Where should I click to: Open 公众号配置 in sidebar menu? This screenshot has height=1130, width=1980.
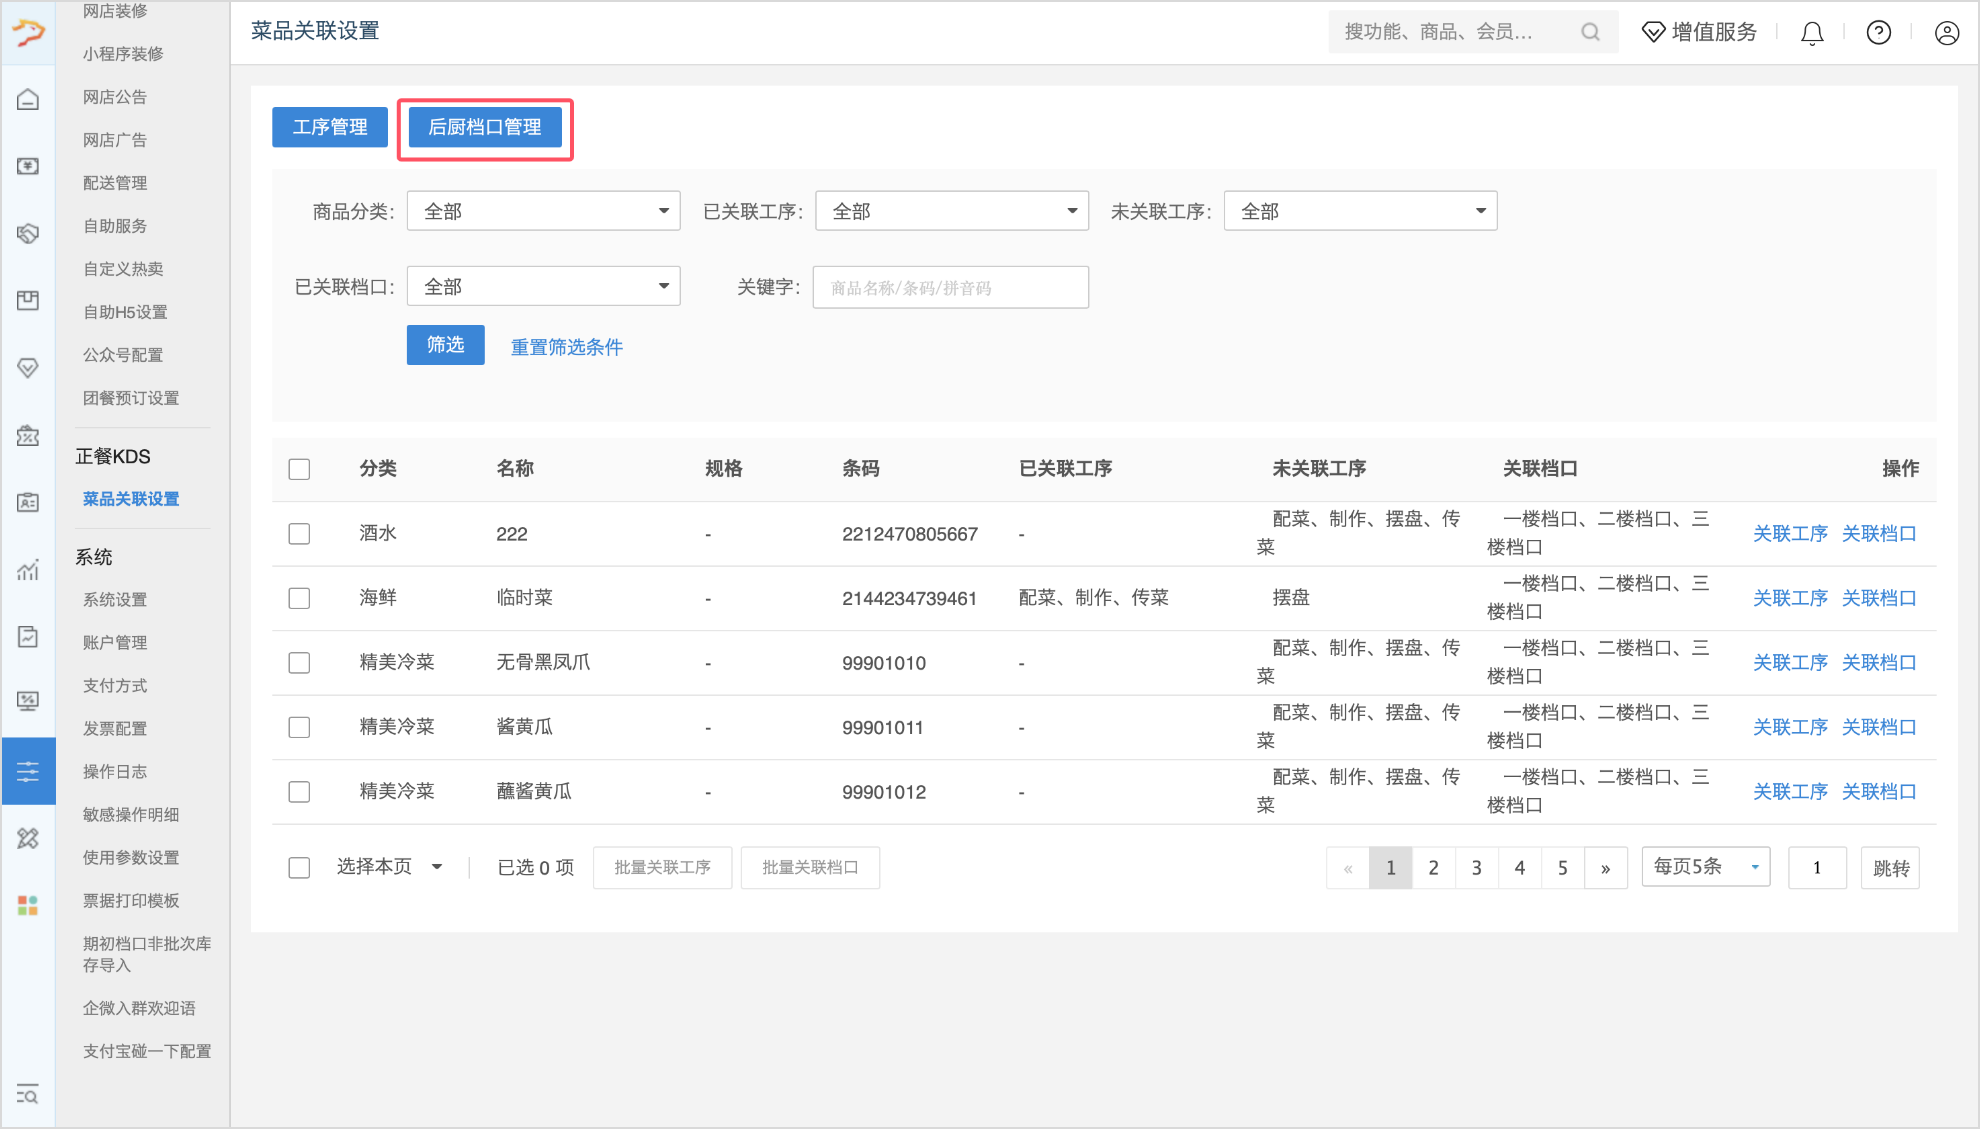point(123,355)
